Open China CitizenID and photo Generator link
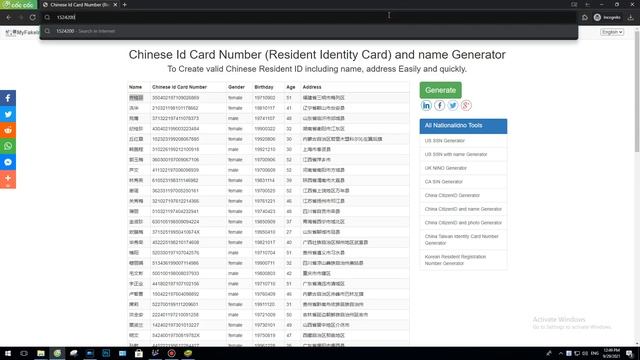This screenshot has width=640, height=360. coord(463,222)
